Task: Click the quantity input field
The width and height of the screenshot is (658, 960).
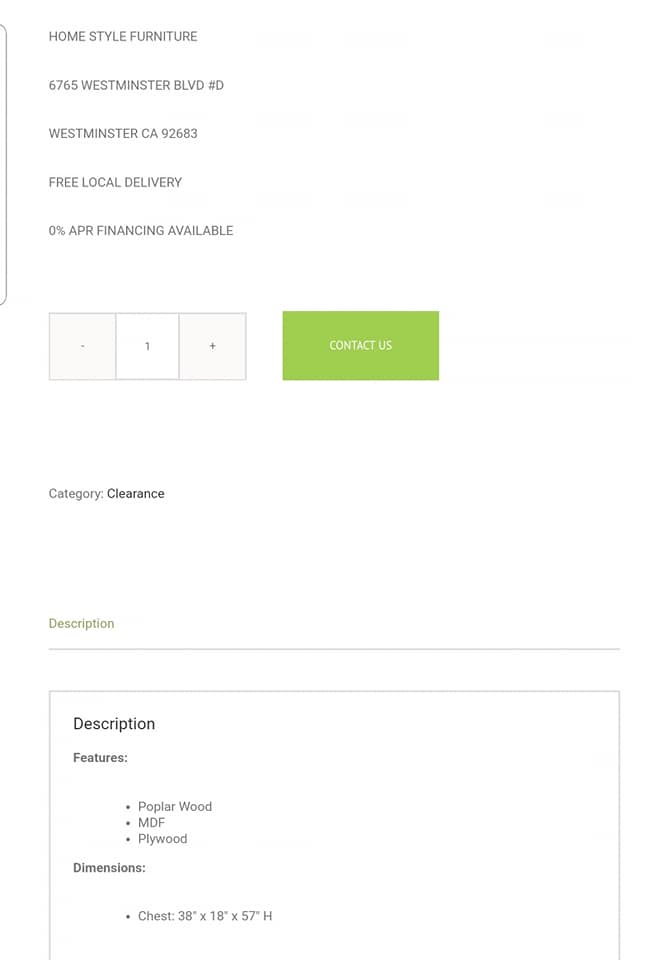Action: pos(147,346)
